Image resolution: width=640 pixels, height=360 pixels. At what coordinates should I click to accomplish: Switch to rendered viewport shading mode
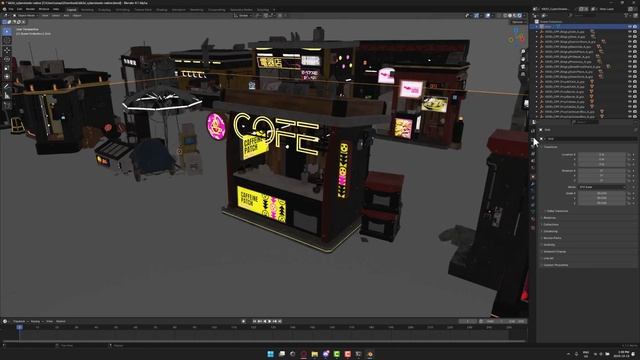coord(520,16)
